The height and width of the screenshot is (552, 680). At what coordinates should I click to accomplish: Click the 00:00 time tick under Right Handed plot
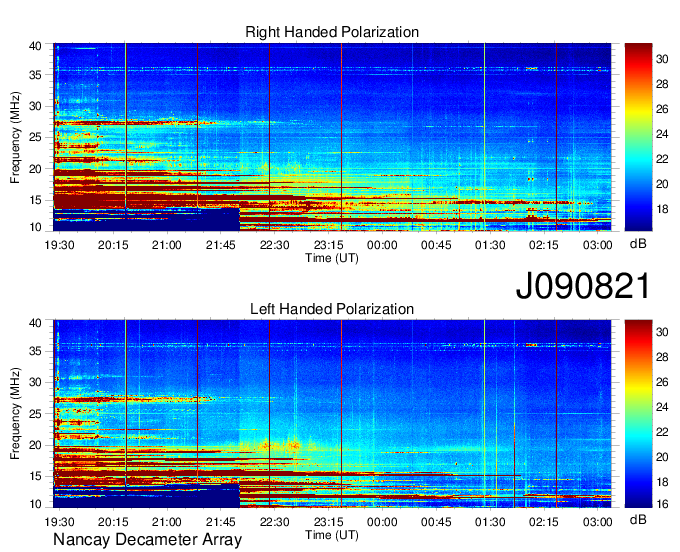point(382,245)
